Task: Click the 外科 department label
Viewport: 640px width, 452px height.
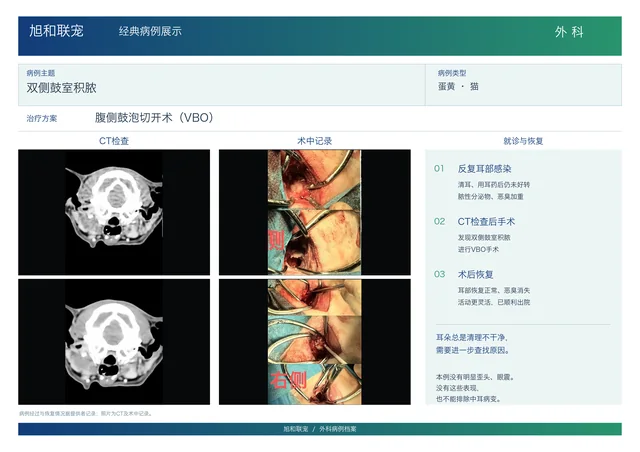Action: pos(569,32)
